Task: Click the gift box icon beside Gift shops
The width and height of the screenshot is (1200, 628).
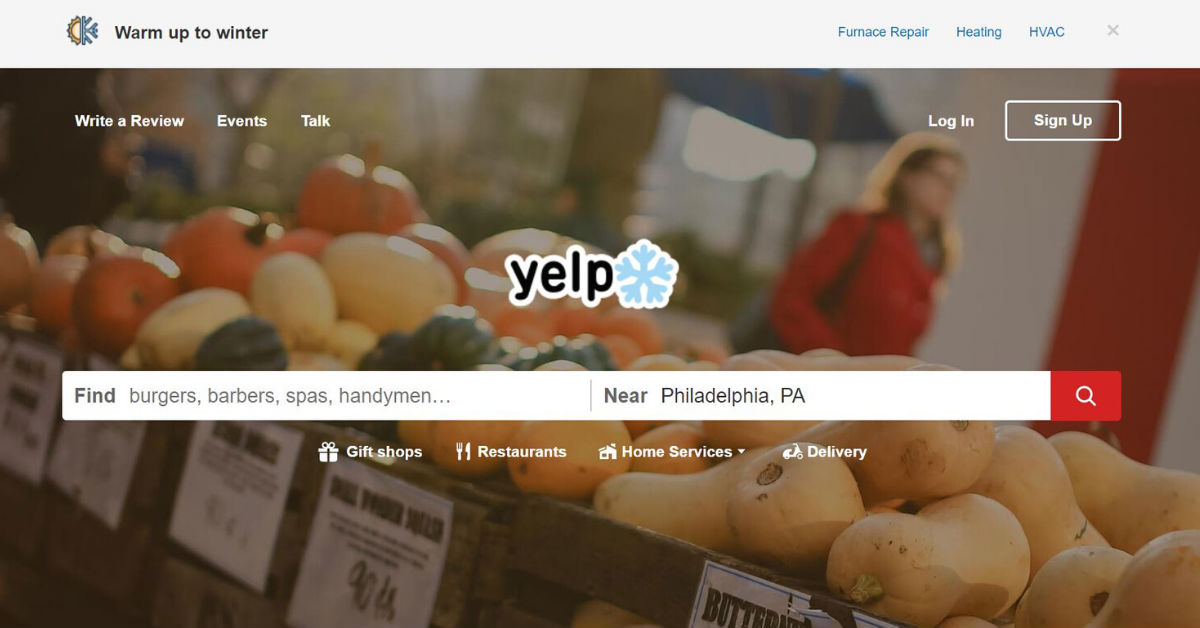Action: (x=328, y=452)
